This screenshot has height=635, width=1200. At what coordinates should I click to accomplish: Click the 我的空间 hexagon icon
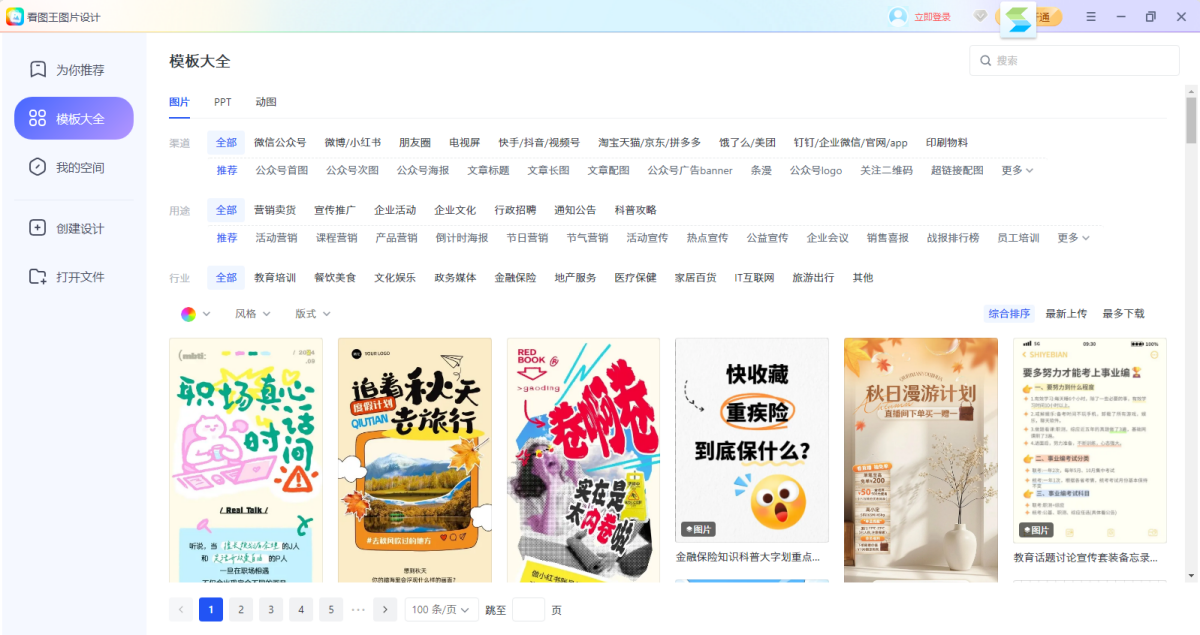click(38, 167)
